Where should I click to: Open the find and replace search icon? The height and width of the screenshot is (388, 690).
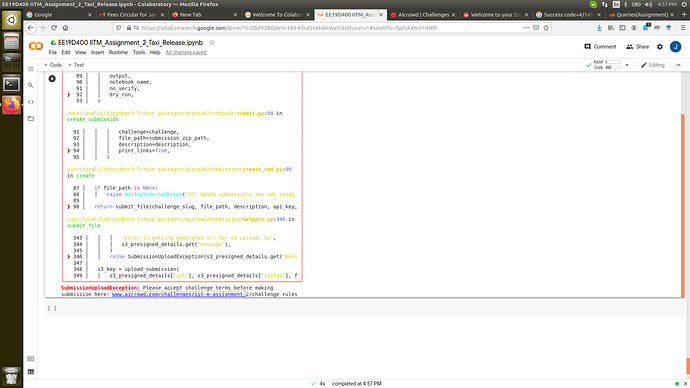point(30,85)
